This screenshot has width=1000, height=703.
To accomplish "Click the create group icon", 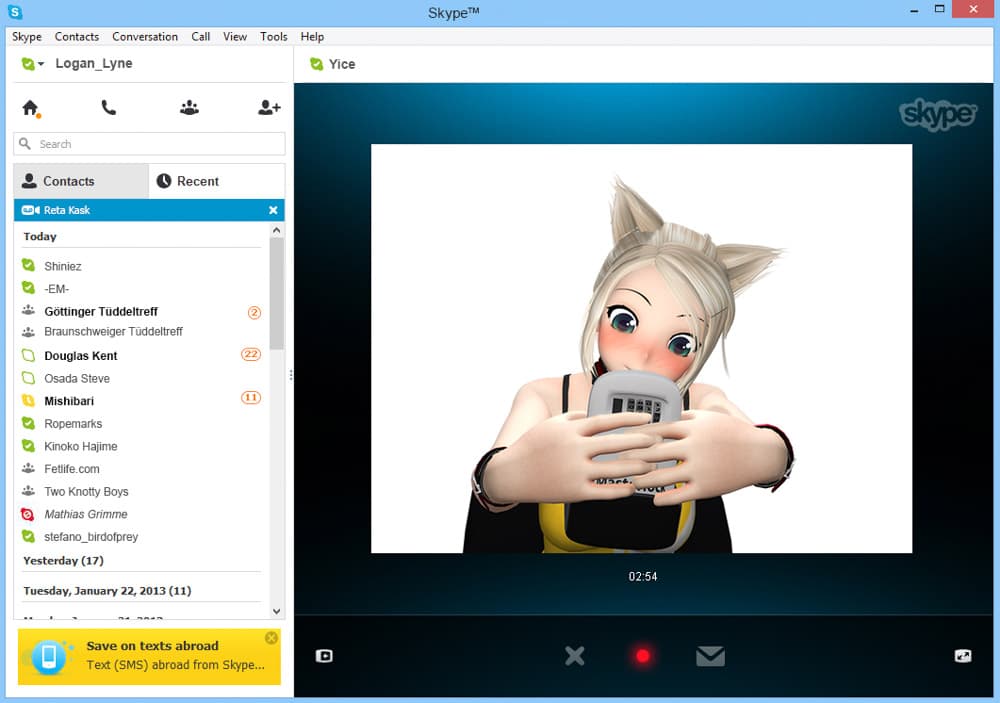I will 189,108.
